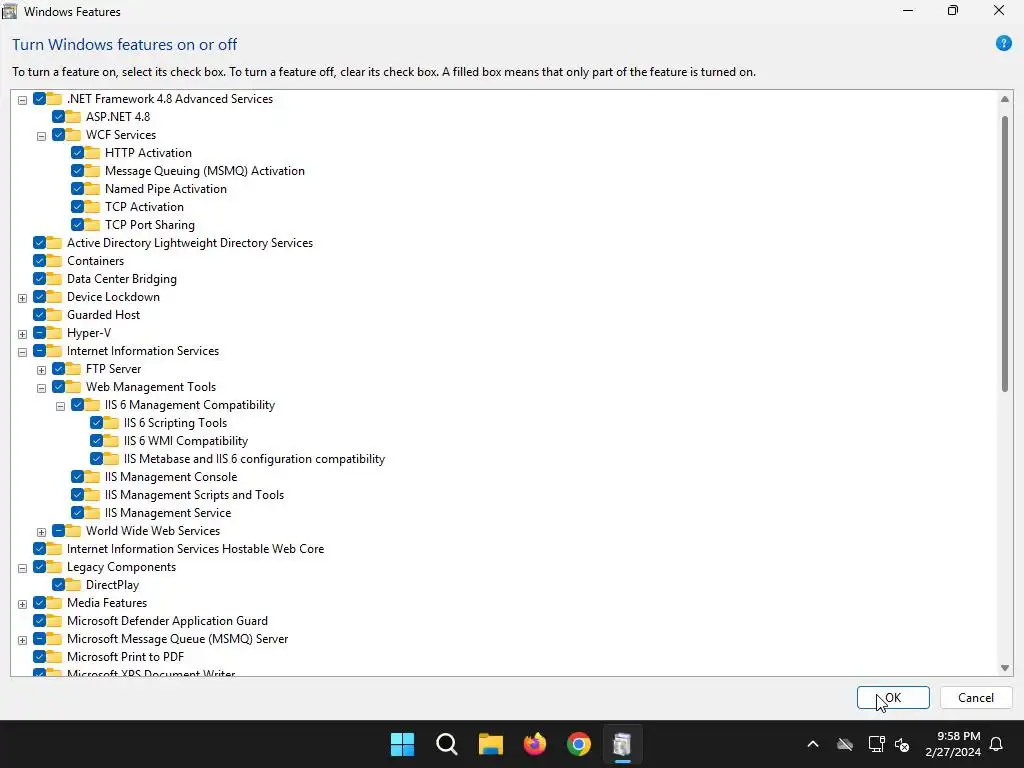Collapse IIS 6 Management Compatibility node

click(60, 406)
